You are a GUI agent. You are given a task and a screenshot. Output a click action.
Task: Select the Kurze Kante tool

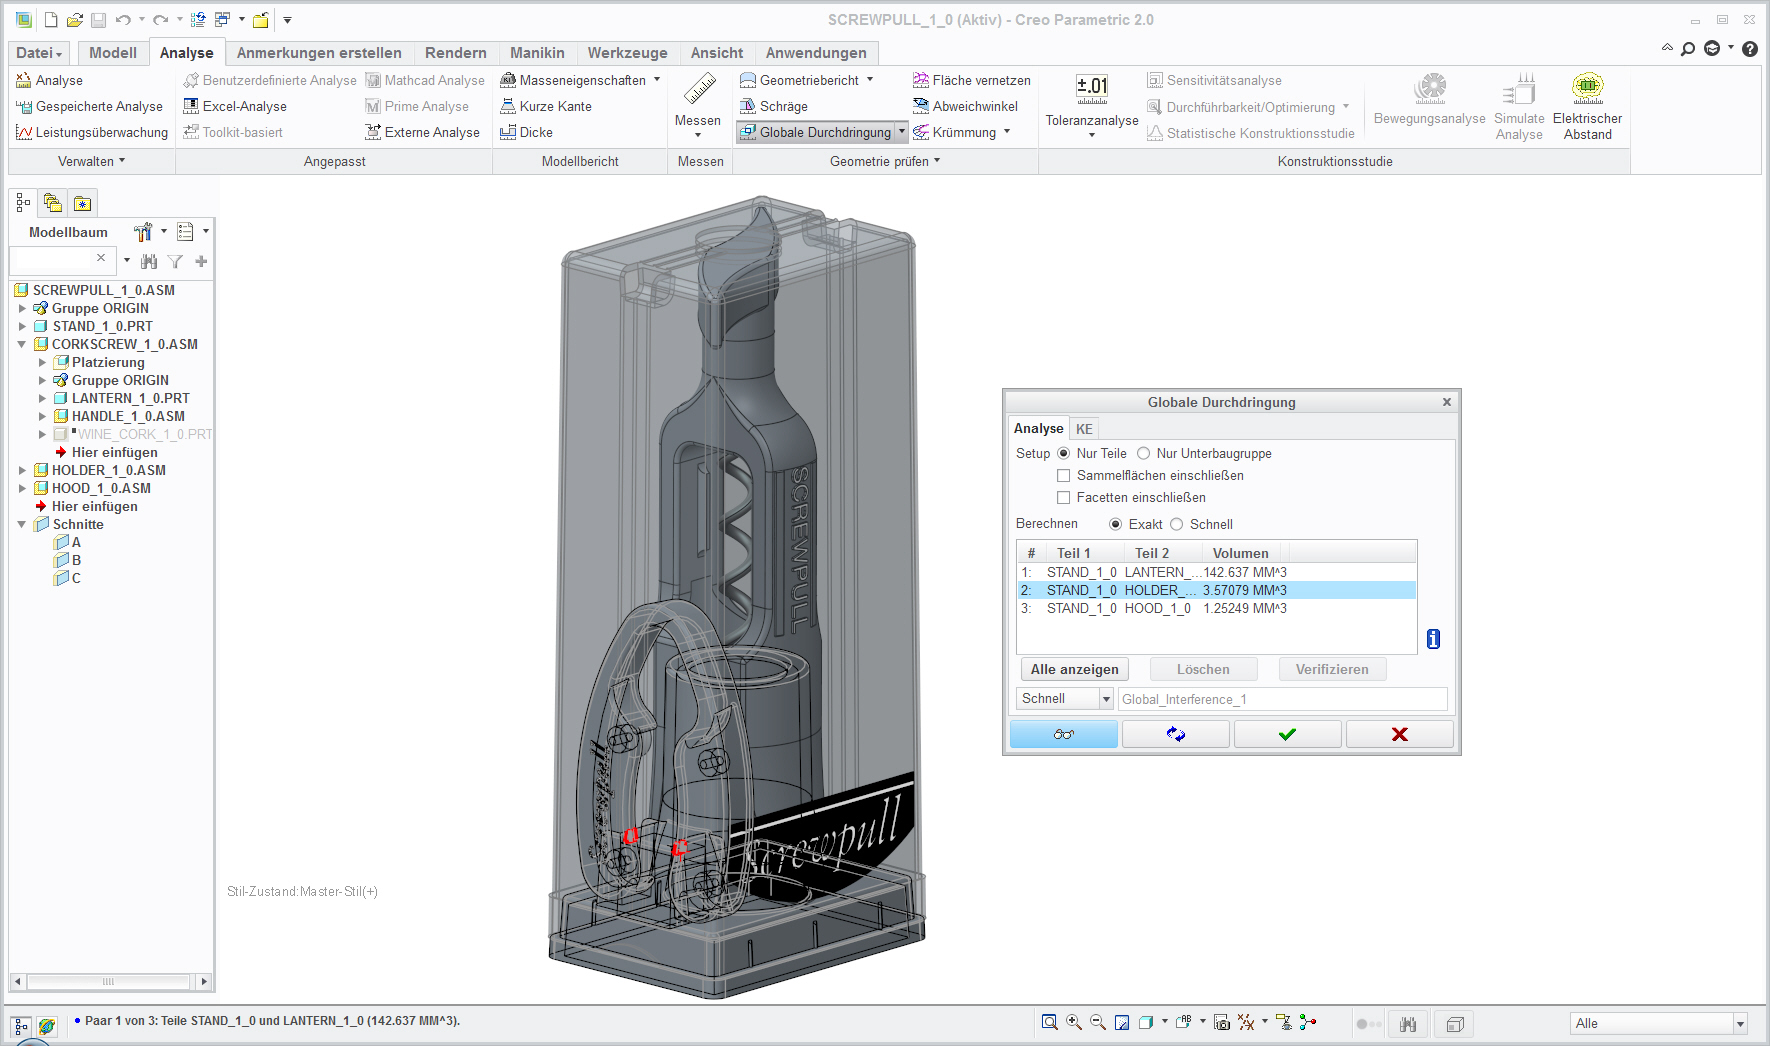click(546, 106)
